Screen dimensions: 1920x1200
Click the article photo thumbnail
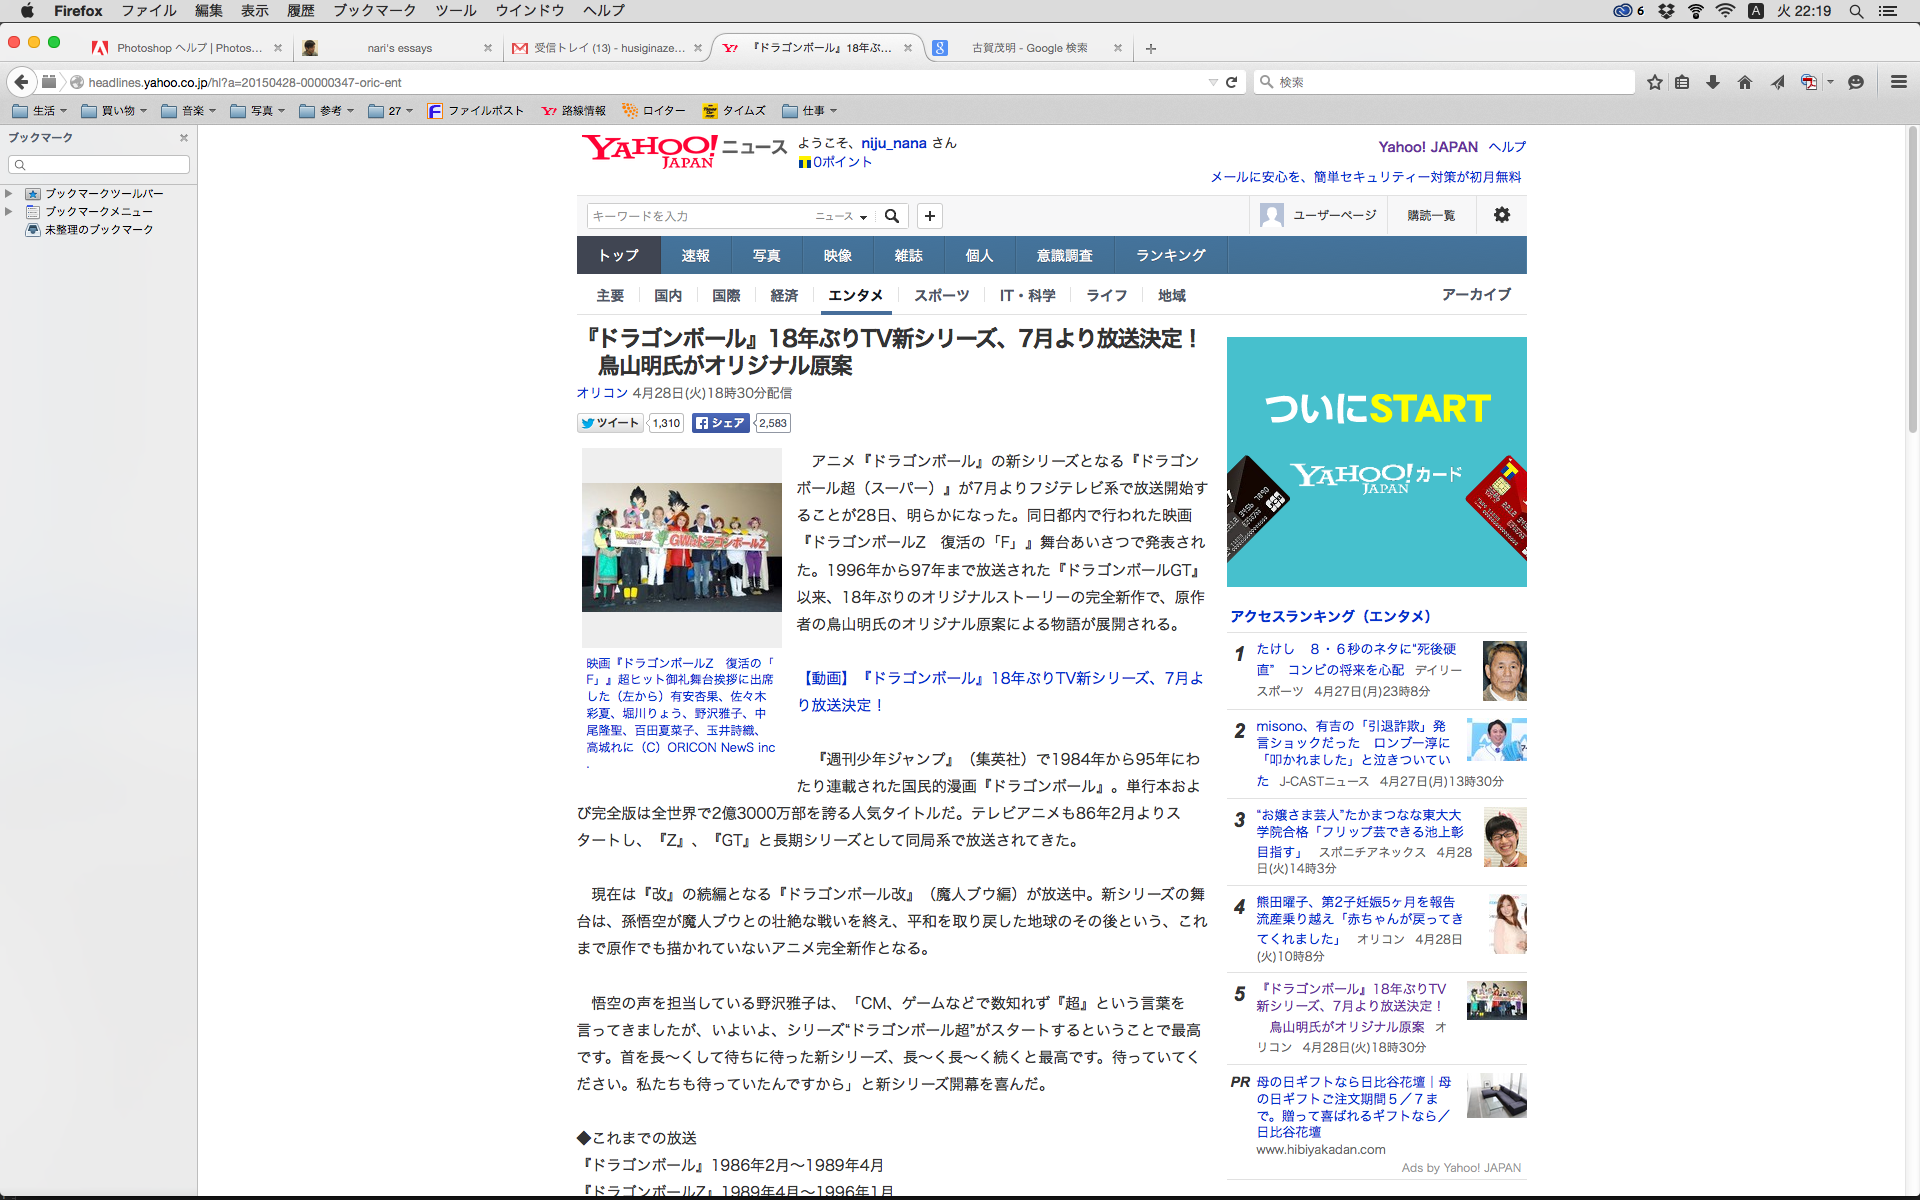(x=681, y=547)
